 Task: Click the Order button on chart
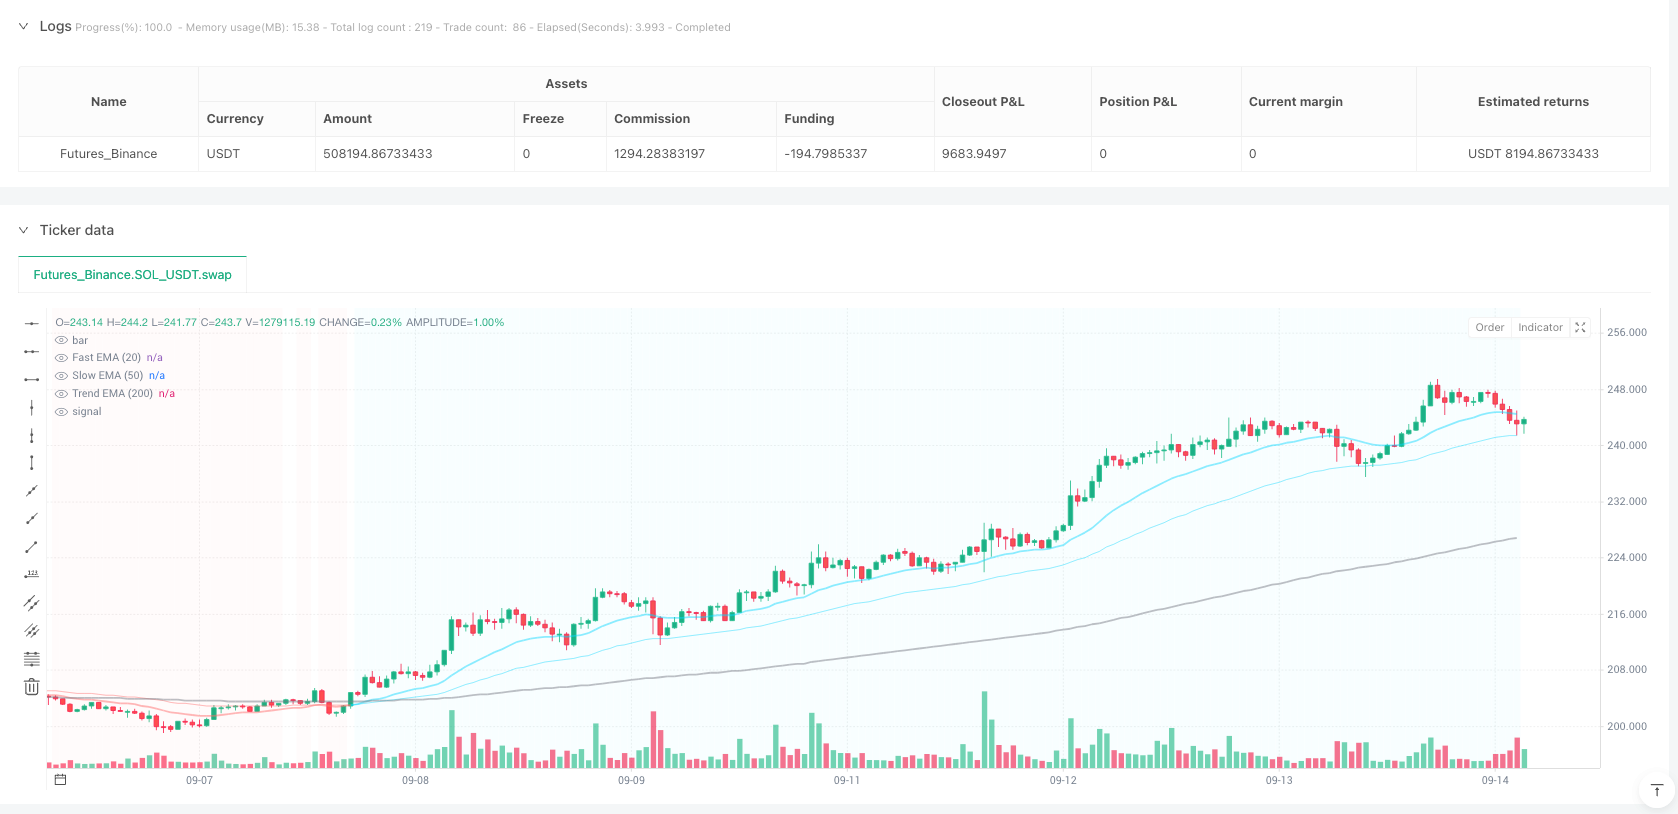1489,327
